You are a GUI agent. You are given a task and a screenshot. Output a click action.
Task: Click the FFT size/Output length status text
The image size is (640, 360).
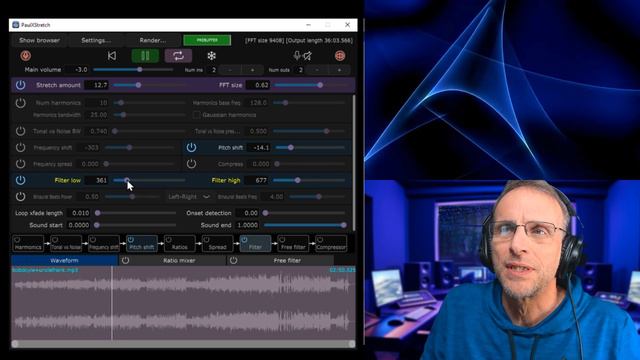pos(299,40)
